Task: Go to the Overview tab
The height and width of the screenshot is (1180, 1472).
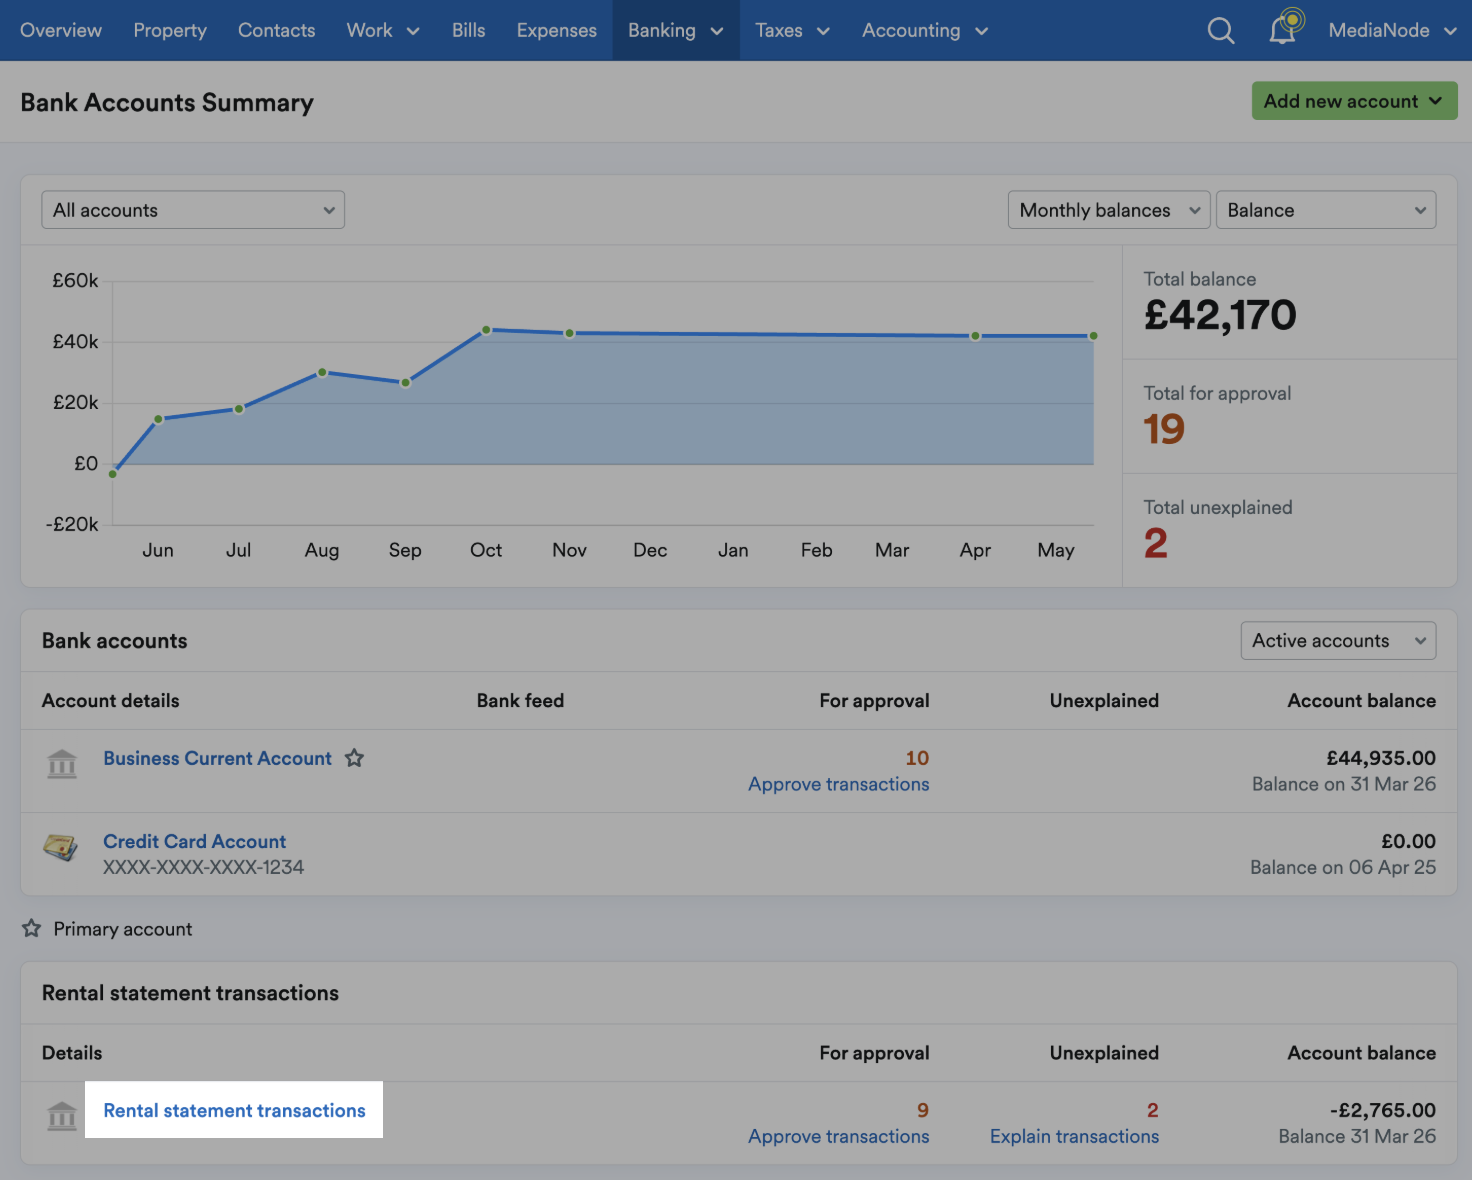Action: [x=61, y=31]
